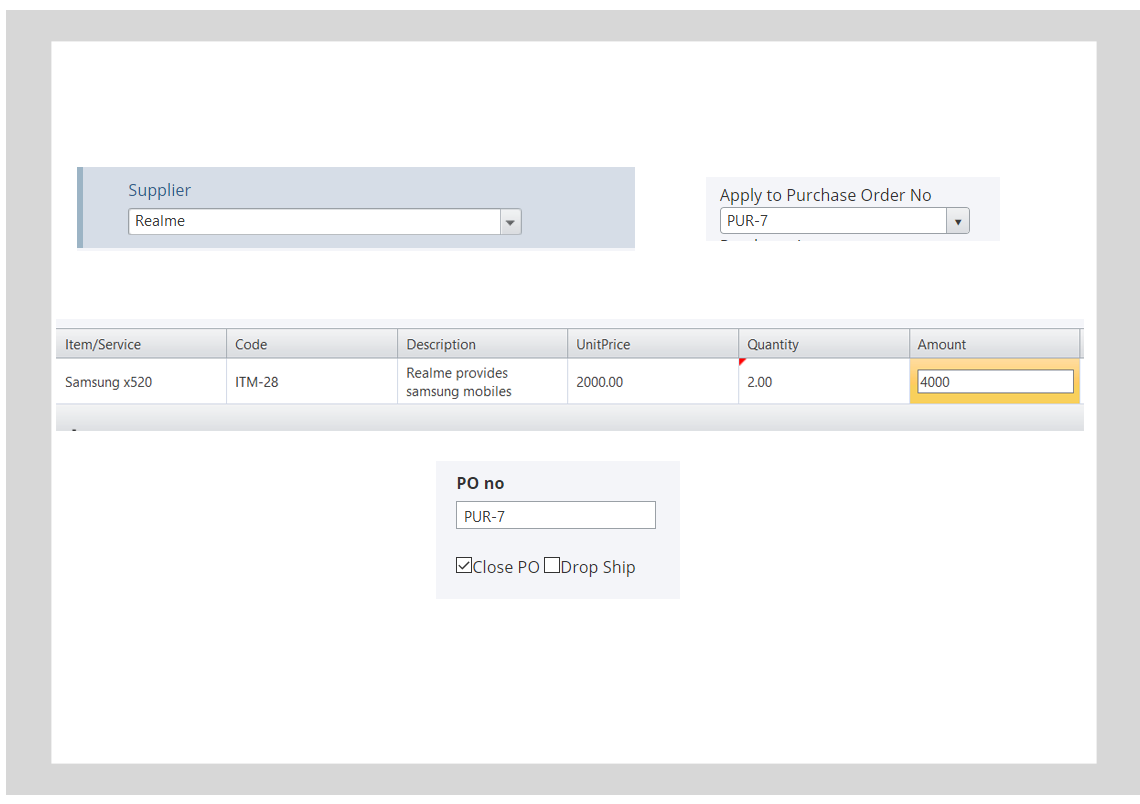
Task: Click the Amount input containing 4000
Action: (x=995, y=382)
